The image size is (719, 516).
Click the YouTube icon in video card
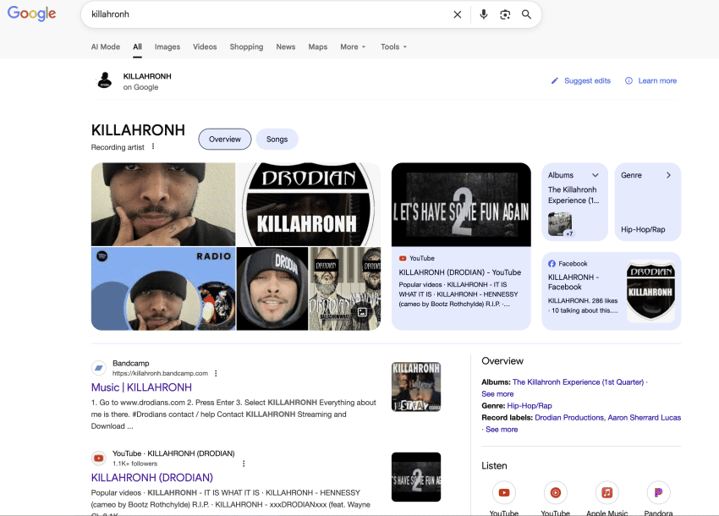[x=403, y=259]
